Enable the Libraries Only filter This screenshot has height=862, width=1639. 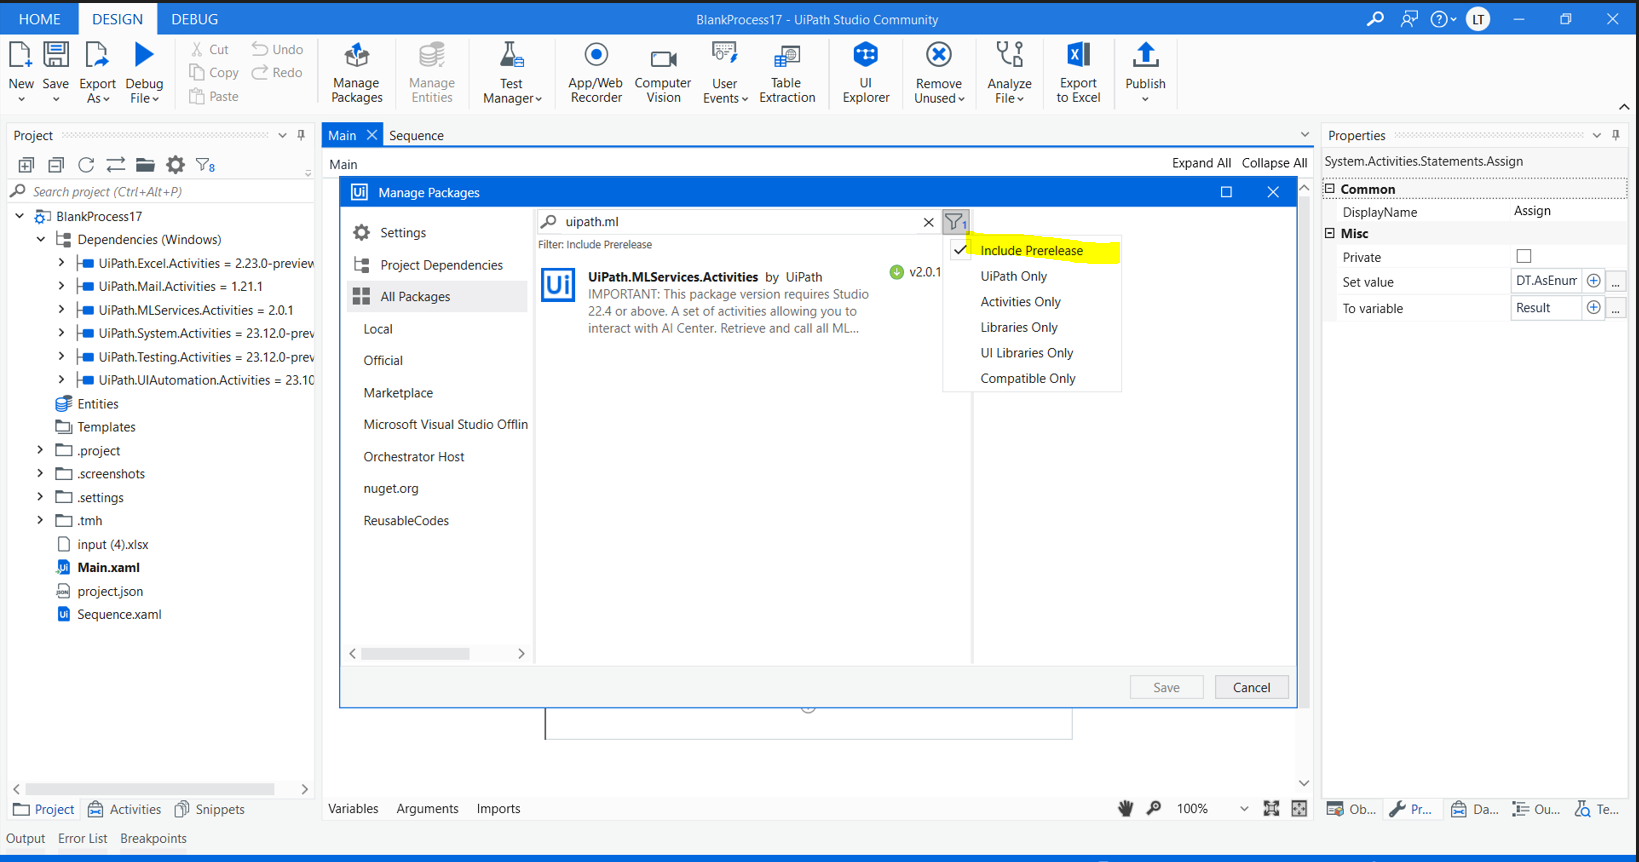click(1019, 328)
